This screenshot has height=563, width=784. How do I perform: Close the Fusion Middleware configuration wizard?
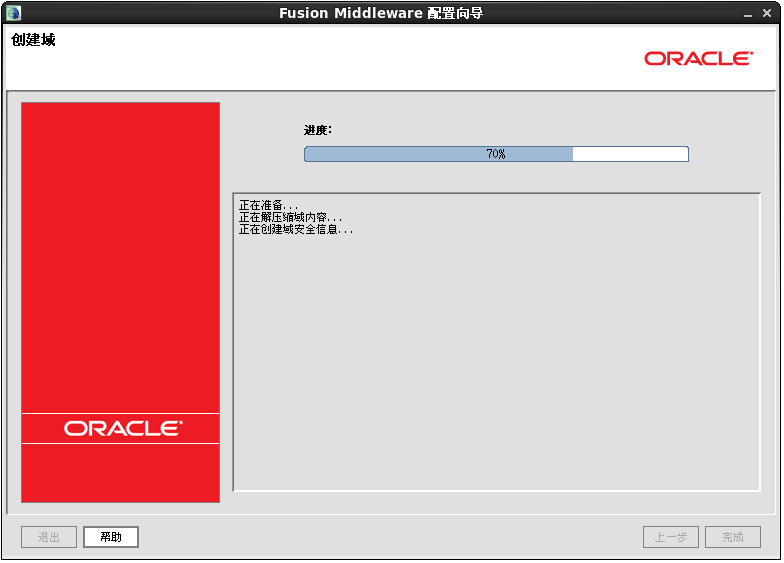[x=767, y=13]
